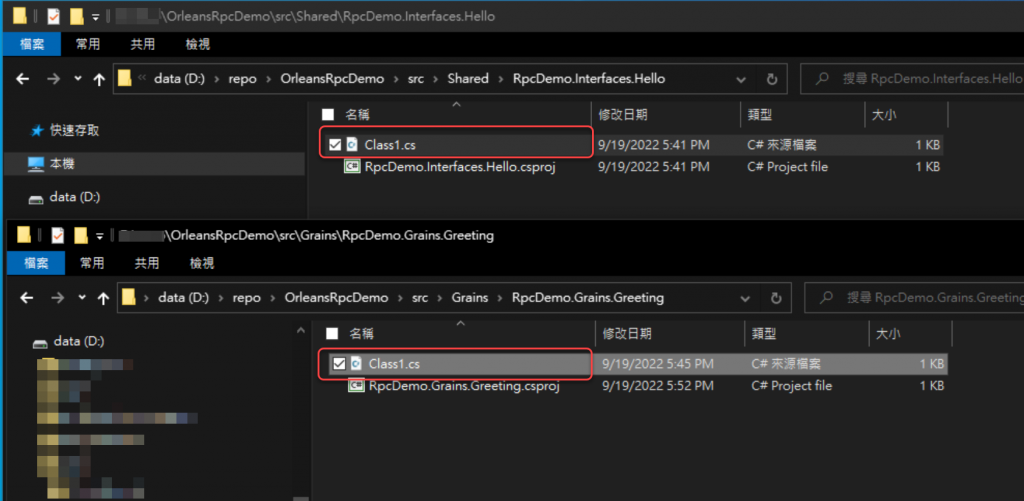
Task: Select RpcDemo.Interfaces.Hello.csproj file icon
Action: click(x=353, y=167)
